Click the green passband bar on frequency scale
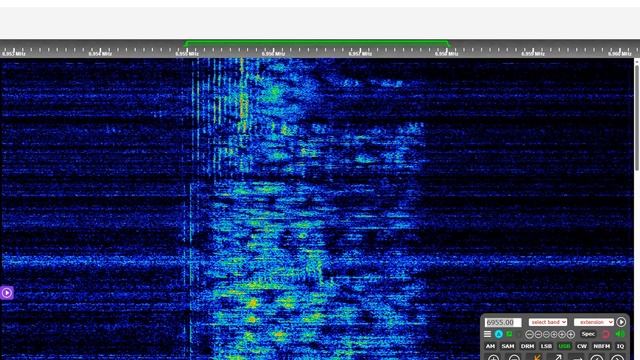 point(317,42)
